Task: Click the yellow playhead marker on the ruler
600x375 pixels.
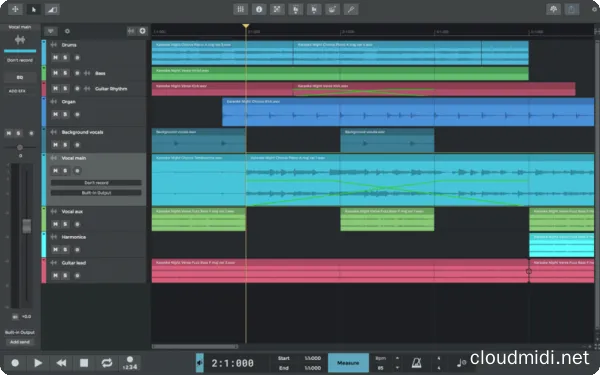Action: pos(246,26)
